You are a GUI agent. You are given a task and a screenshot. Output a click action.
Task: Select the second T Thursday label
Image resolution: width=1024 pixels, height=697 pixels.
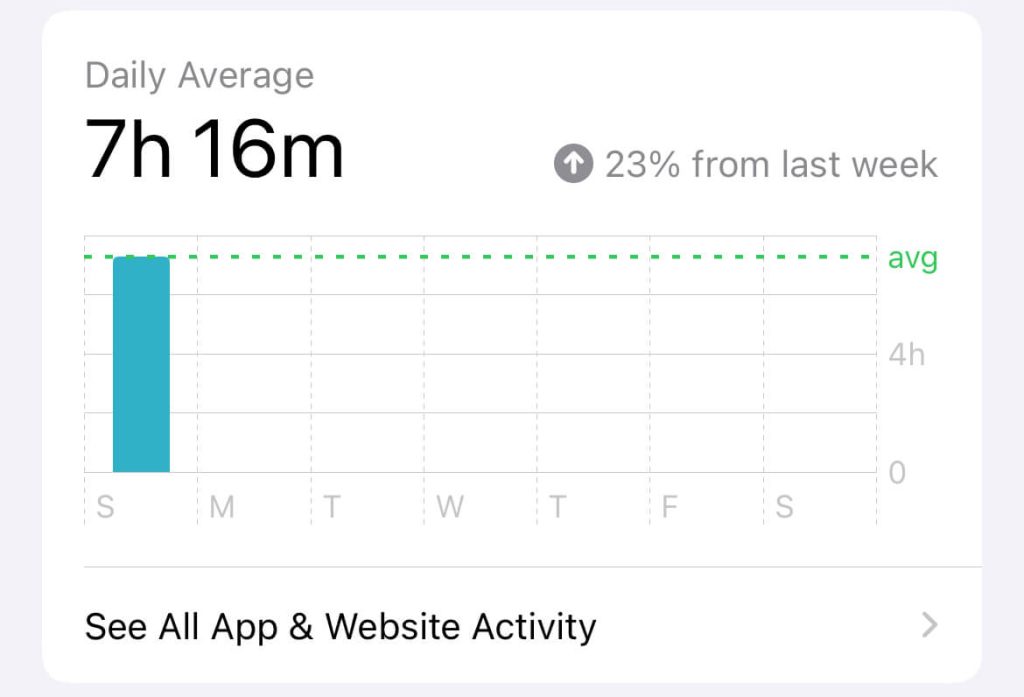pos(557,507)
